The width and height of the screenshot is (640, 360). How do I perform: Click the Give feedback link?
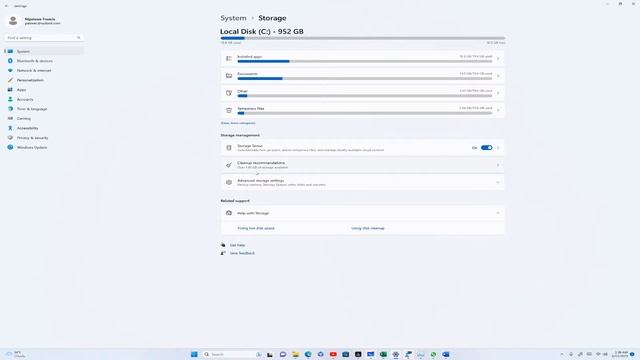[x=242, y=253]
